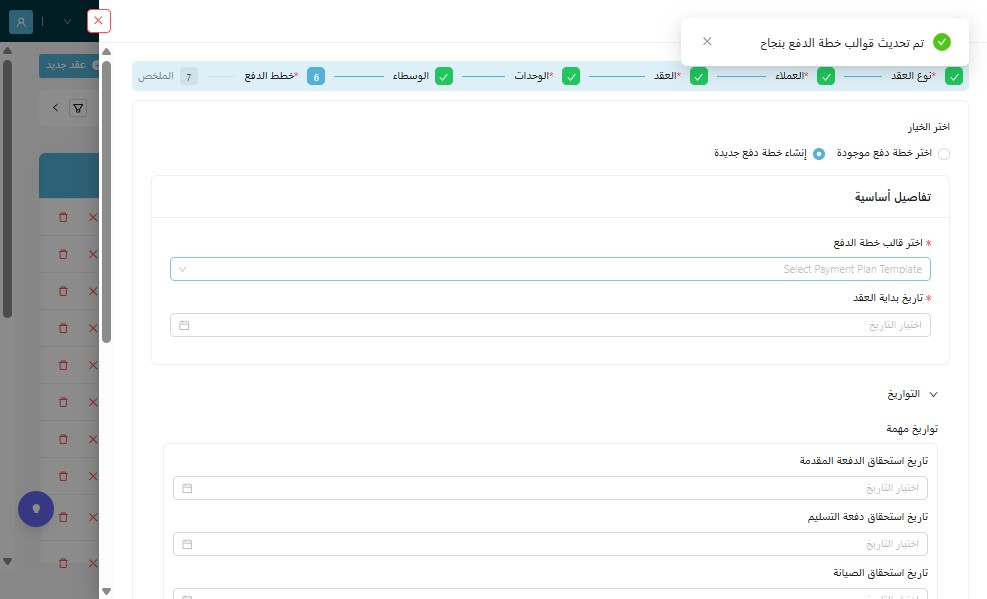Viewport: 987px width, 599px height.
Task: Select the إنشاء خطة دفع جديدة option
Action: (x=819, y=154)
